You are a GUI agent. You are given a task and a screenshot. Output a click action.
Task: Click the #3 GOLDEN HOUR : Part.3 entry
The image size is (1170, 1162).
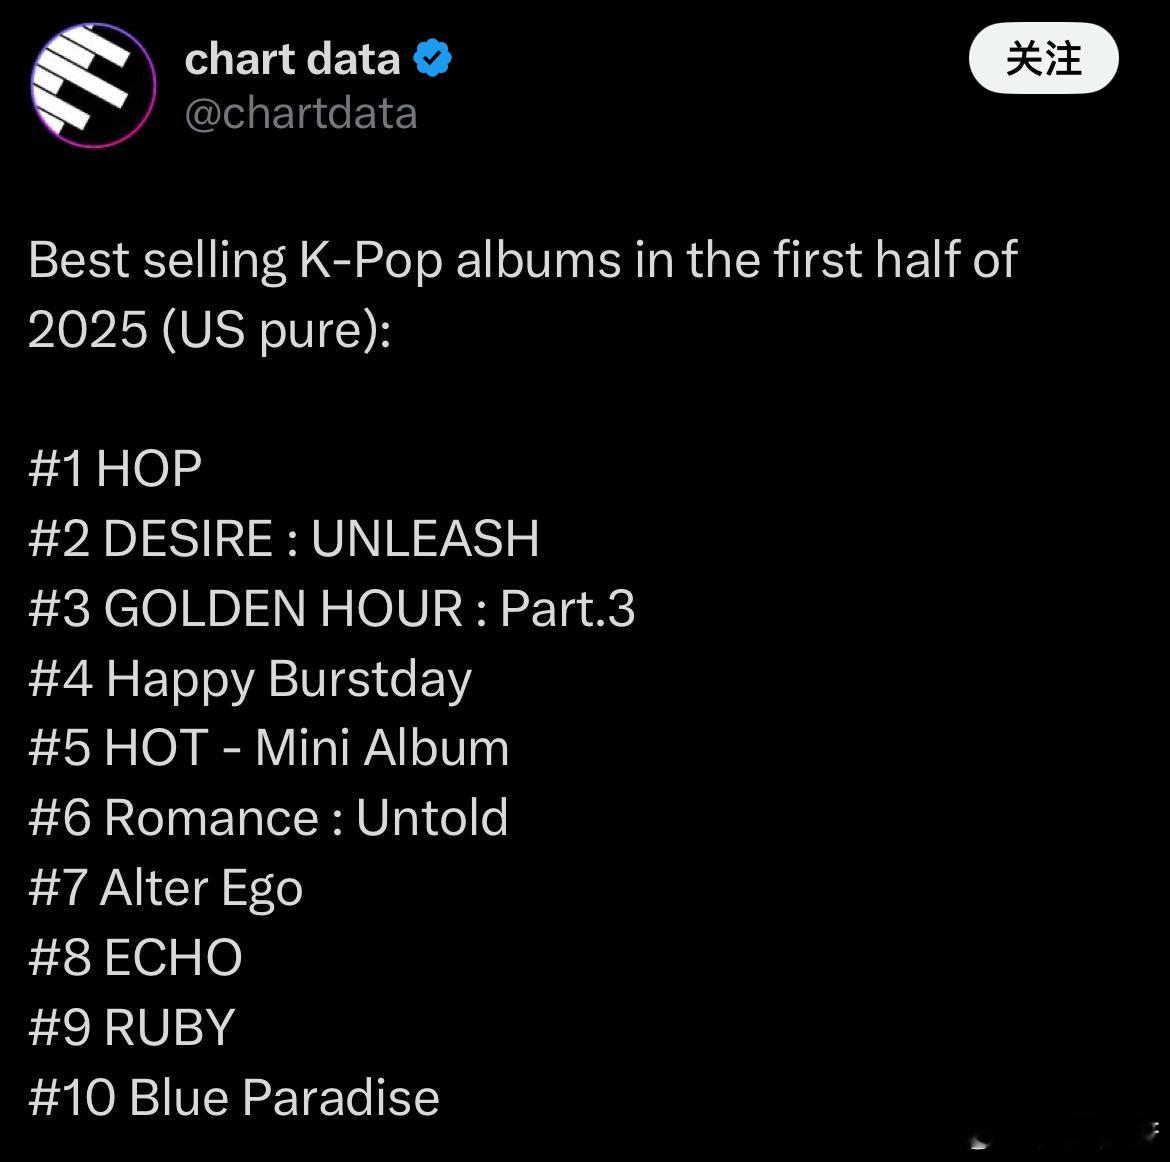tap(331, 608)
